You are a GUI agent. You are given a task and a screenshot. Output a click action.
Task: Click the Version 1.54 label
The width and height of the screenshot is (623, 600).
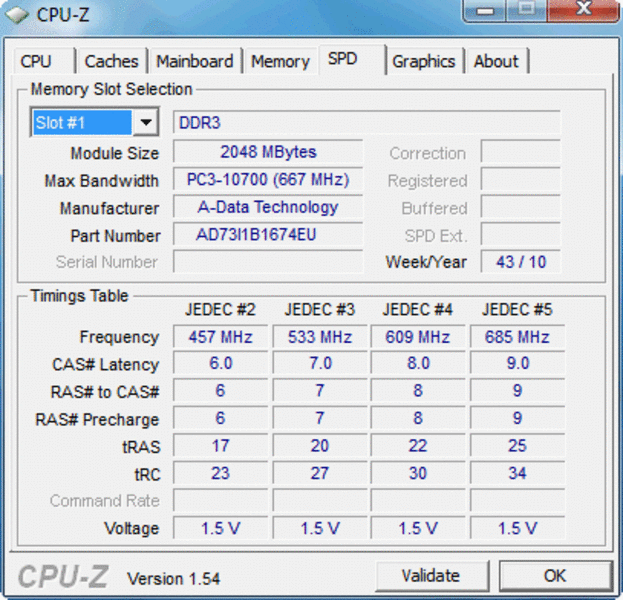(173, 579)
